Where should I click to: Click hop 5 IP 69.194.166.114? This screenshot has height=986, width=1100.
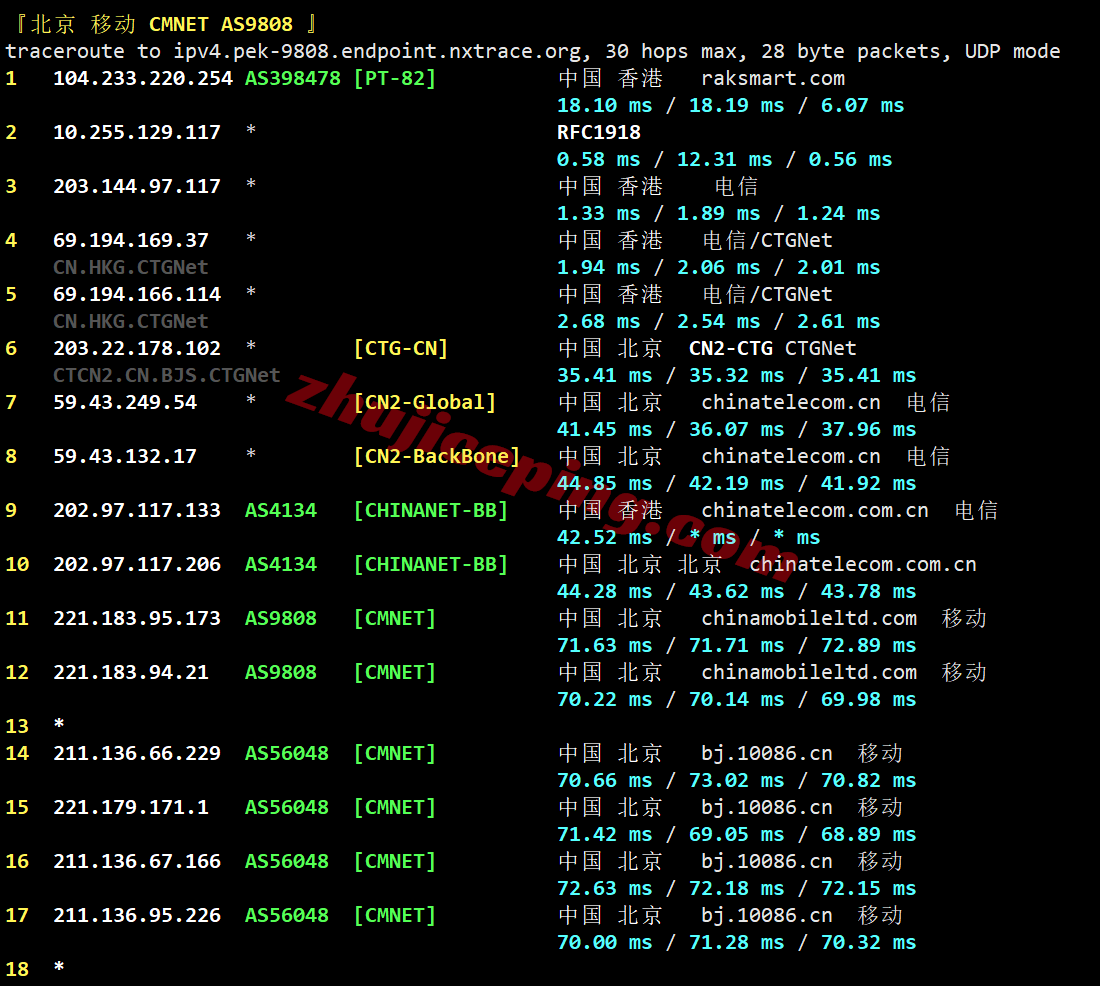[137, 295]
